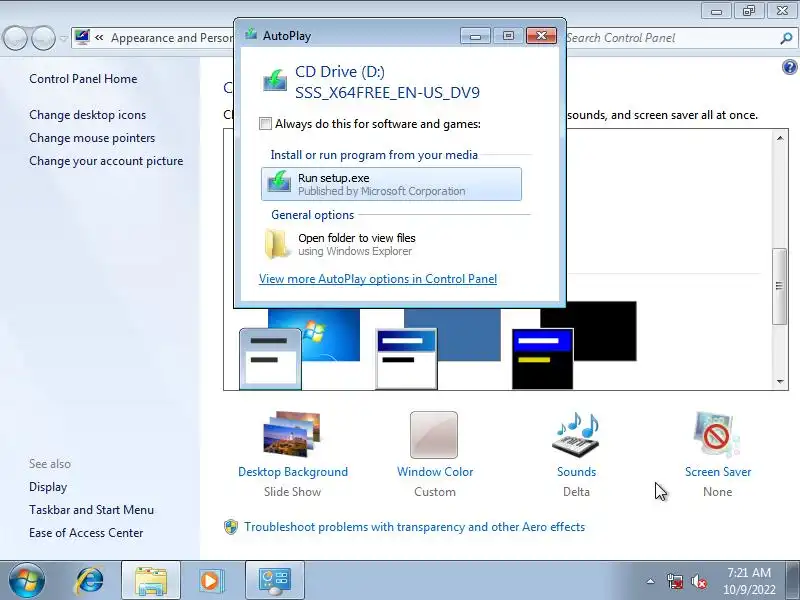
Task: Open Taskbar and Start Menu link
Action: 91,510
